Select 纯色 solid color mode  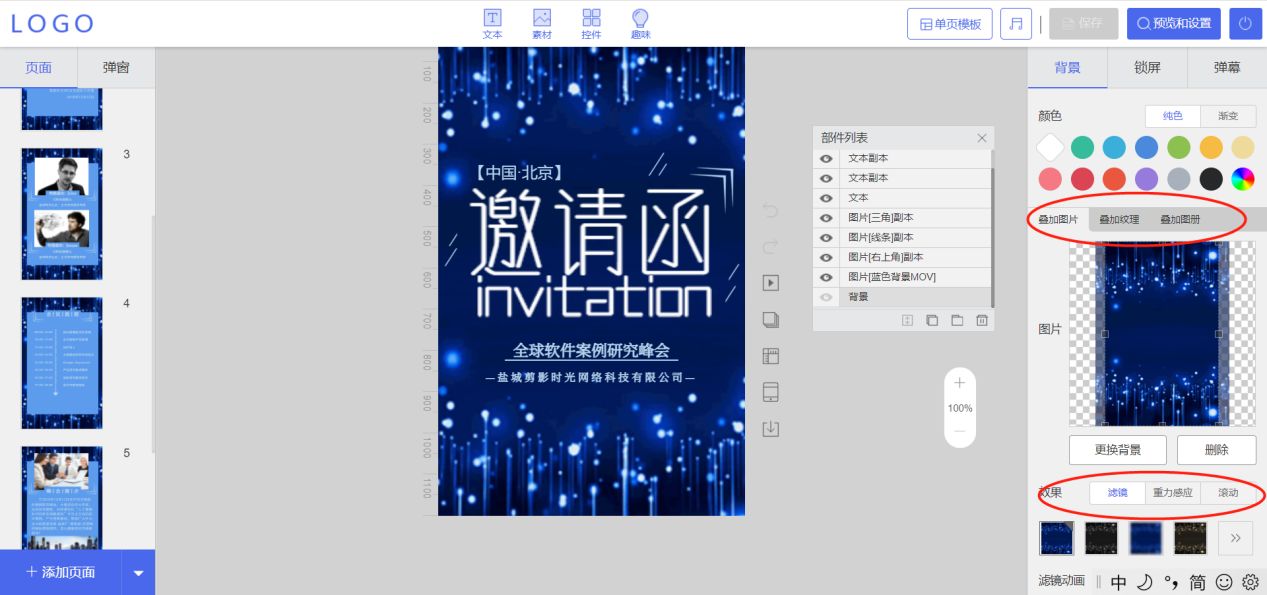1172,116
